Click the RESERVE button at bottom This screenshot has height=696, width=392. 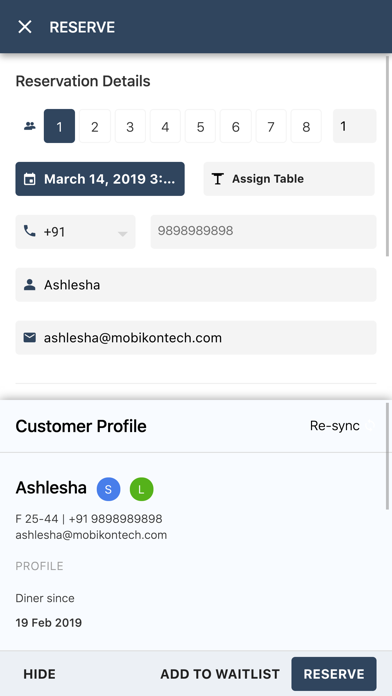click(334, 674)
